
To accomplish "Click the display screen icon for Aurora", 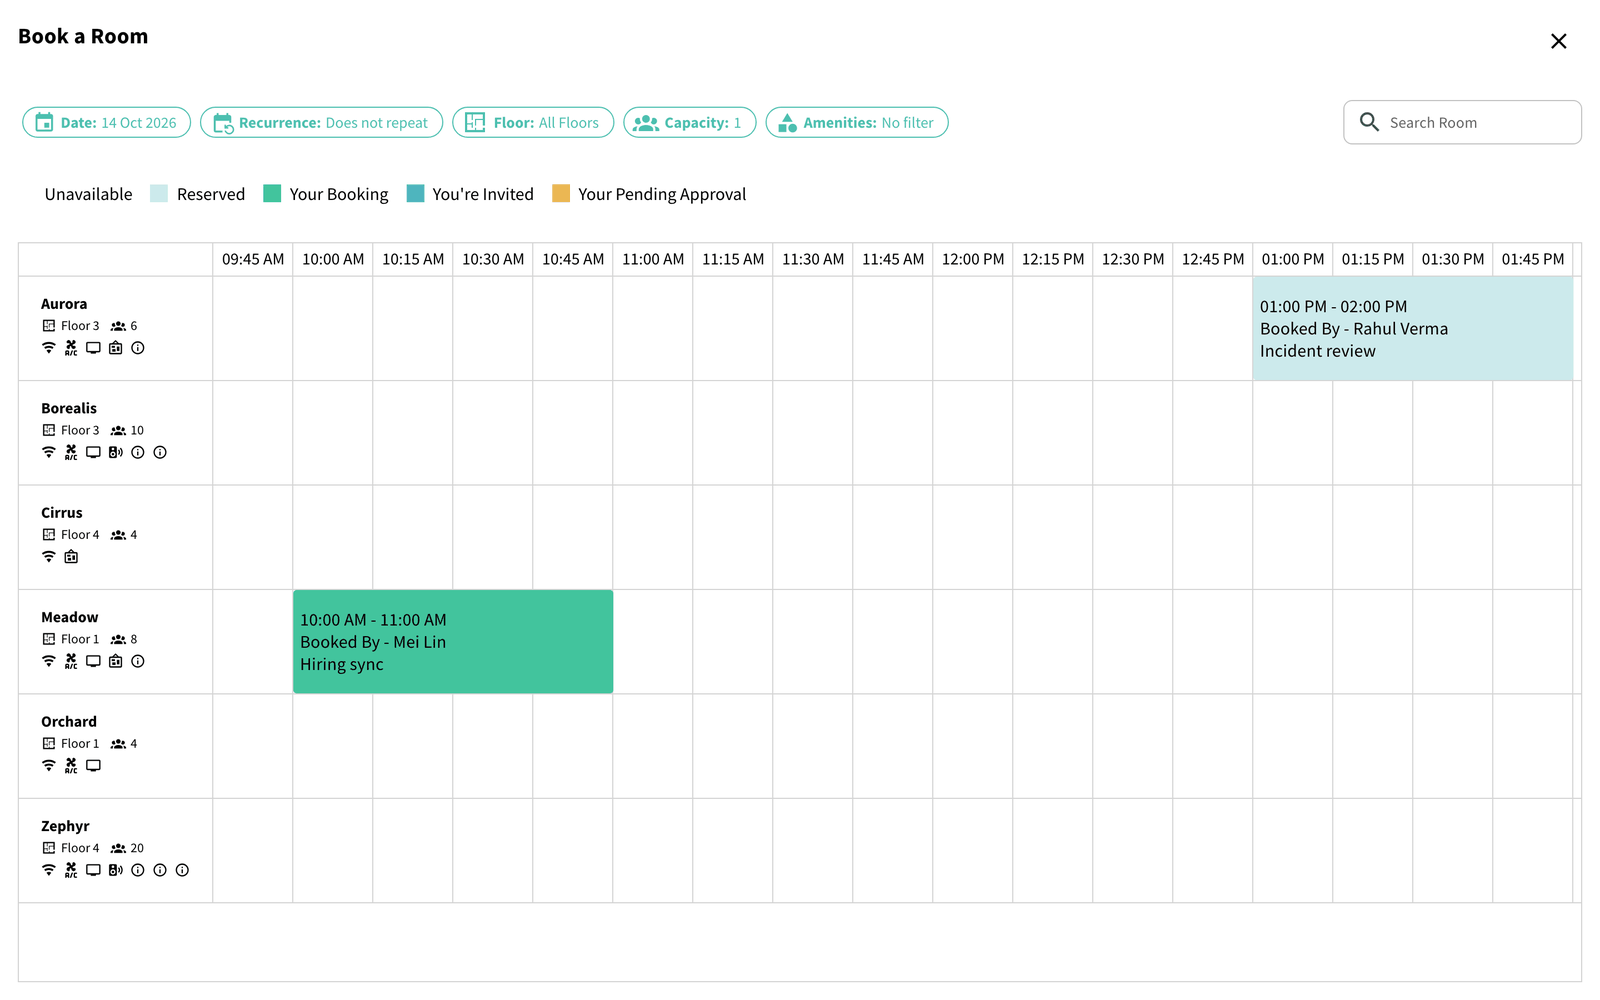I will click(x=93, y=348).
